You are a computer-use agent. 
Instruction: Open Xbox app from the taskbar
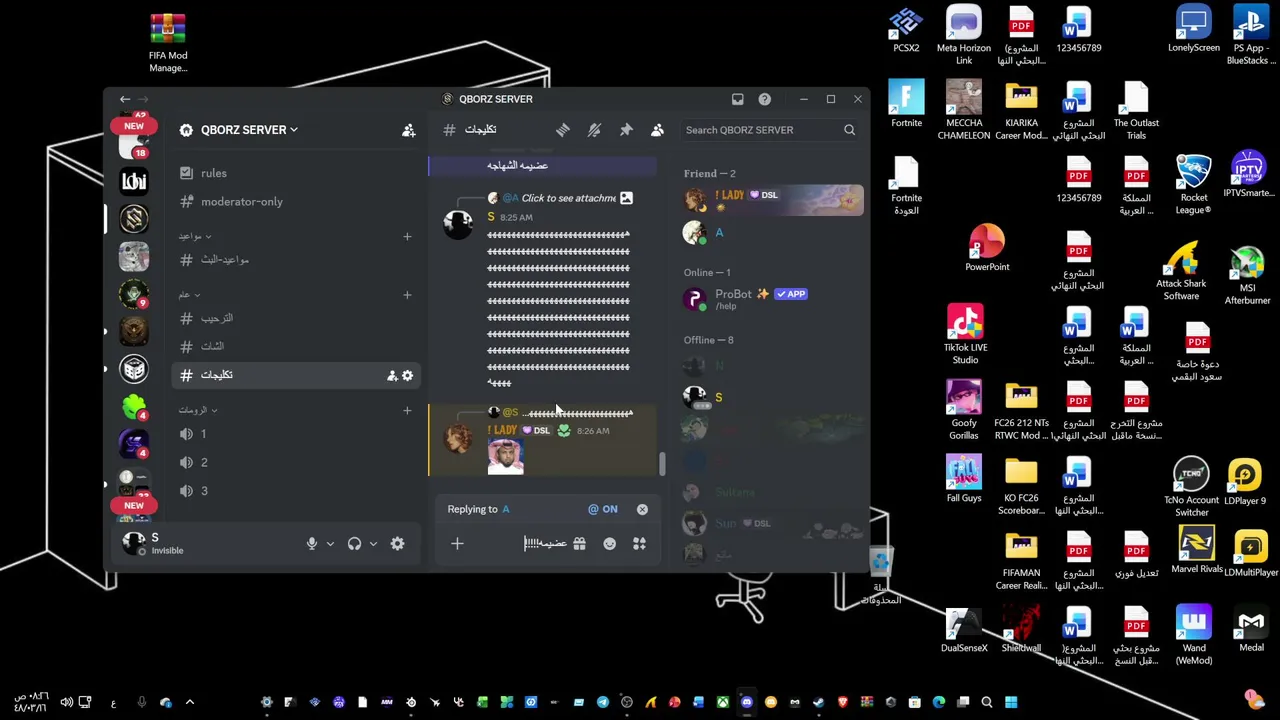point(722,702)
